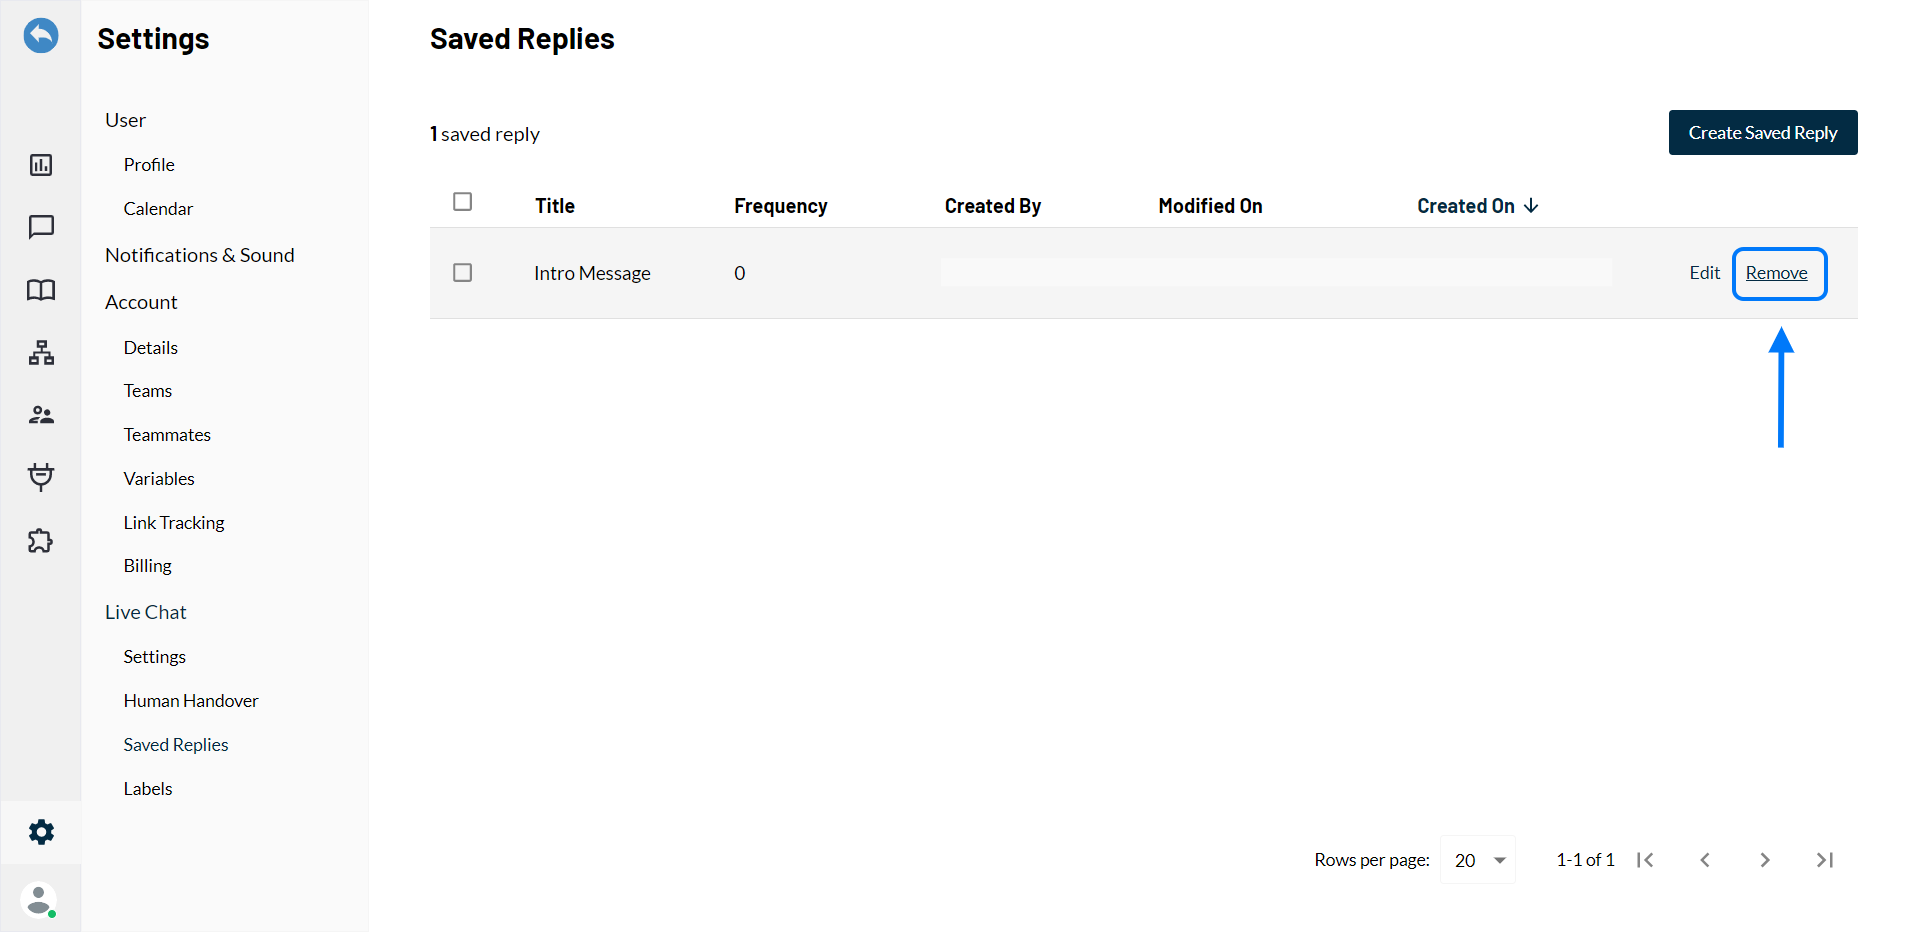Image resolution: width=1920 pixels, height=932 pixels.
Task: Open the integrations plug icon
Action: click(x=41, y=477)
